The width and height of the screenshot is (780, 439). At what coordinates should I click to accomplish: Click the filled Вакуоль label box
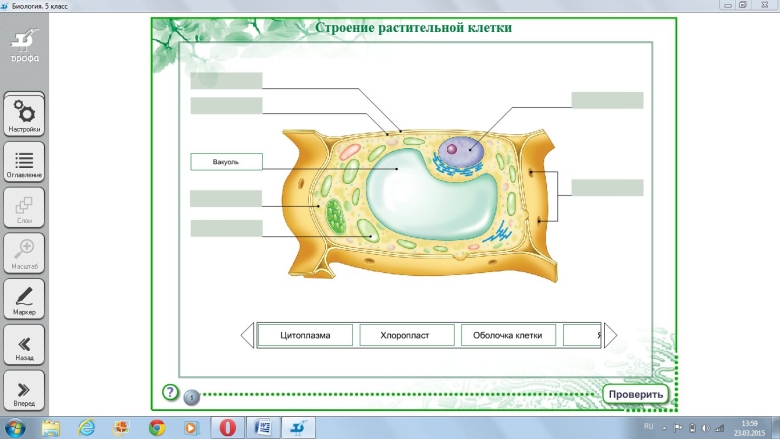tap(226, 161)
